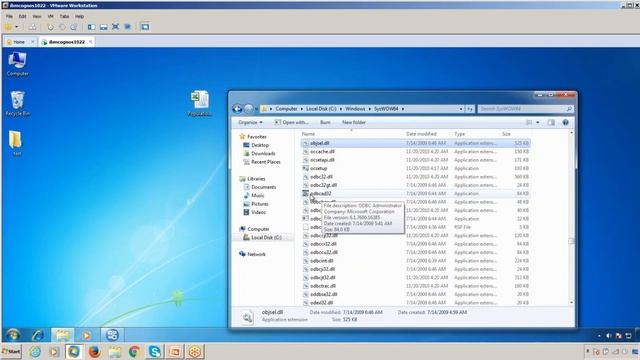The width and height of the screenshot is (640, 360).
Task: Select Recent Places under Favorites
Action: pos(262,162)
